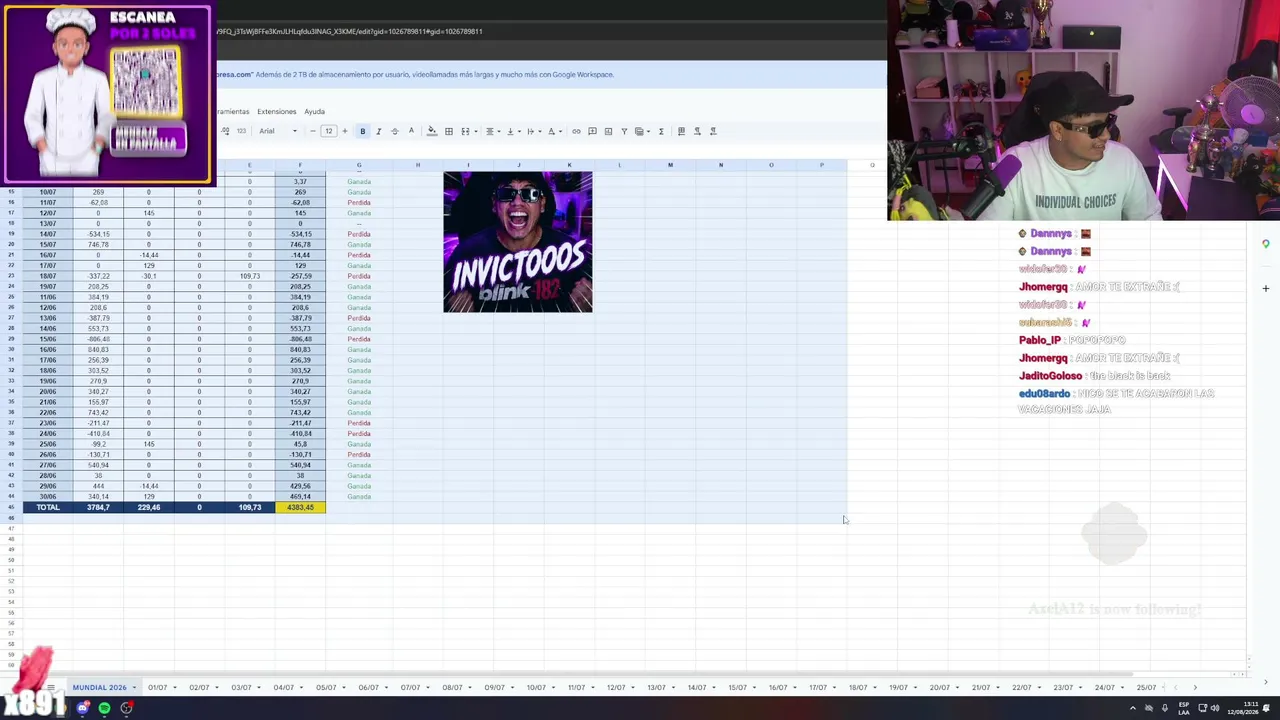Select the yellow total cell 4383,45
The height and width of the screenshot is (720, 1280).
(x=300, y=507)
